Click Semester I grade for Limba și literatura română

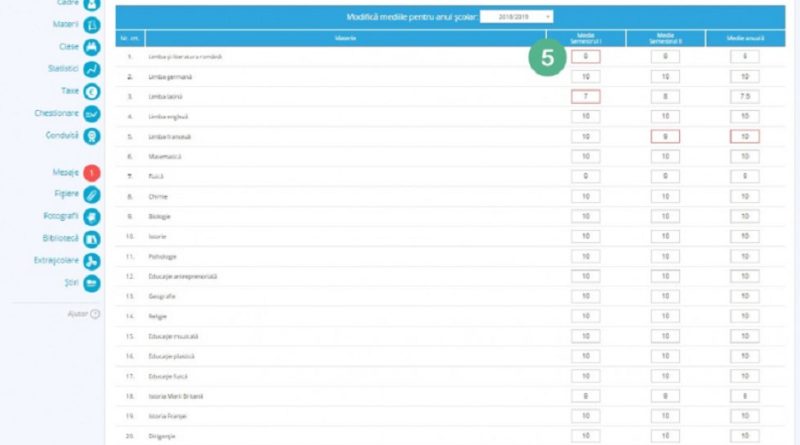585,57
